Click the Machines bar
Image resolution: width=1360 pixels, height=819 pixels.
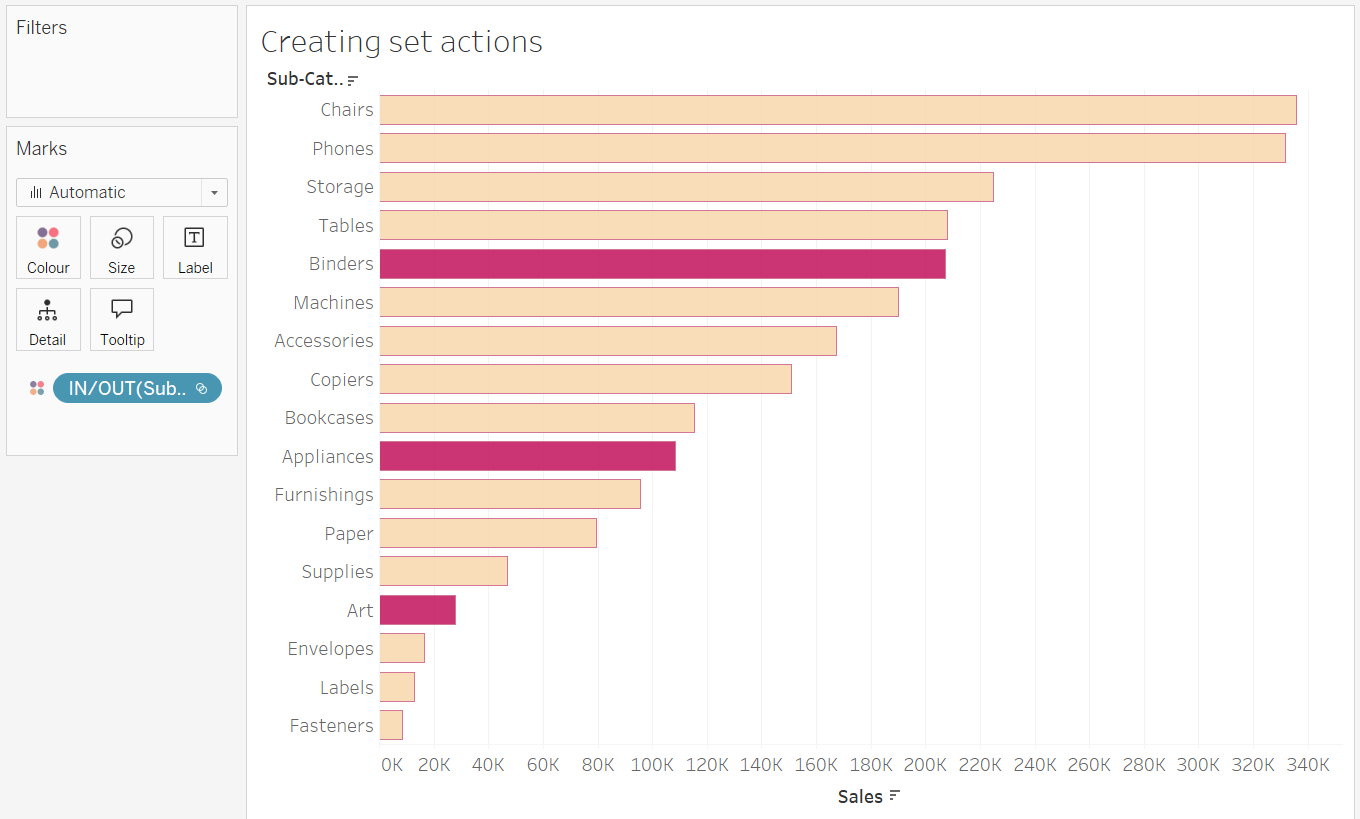[x=638, y=302]
